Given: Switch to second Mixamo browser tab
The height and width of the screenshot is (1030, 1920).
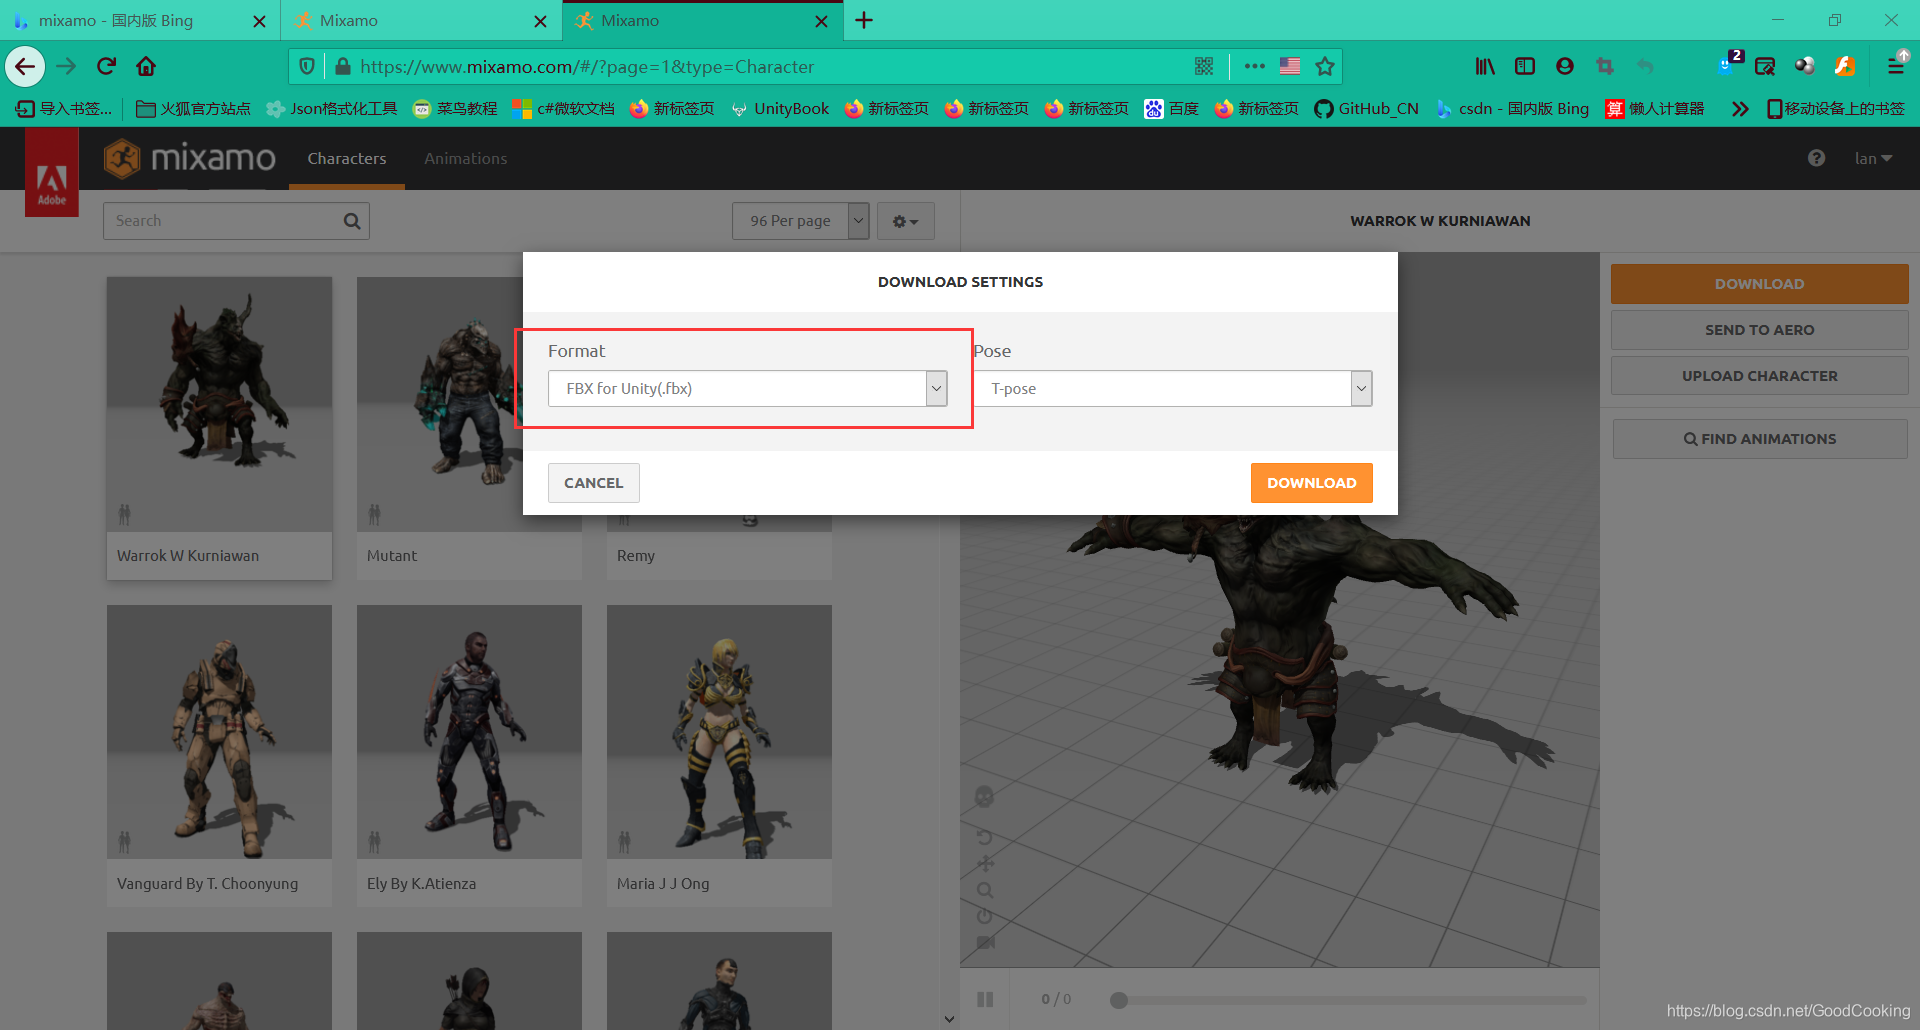Looking at the screenshot, I should (420, 20).
